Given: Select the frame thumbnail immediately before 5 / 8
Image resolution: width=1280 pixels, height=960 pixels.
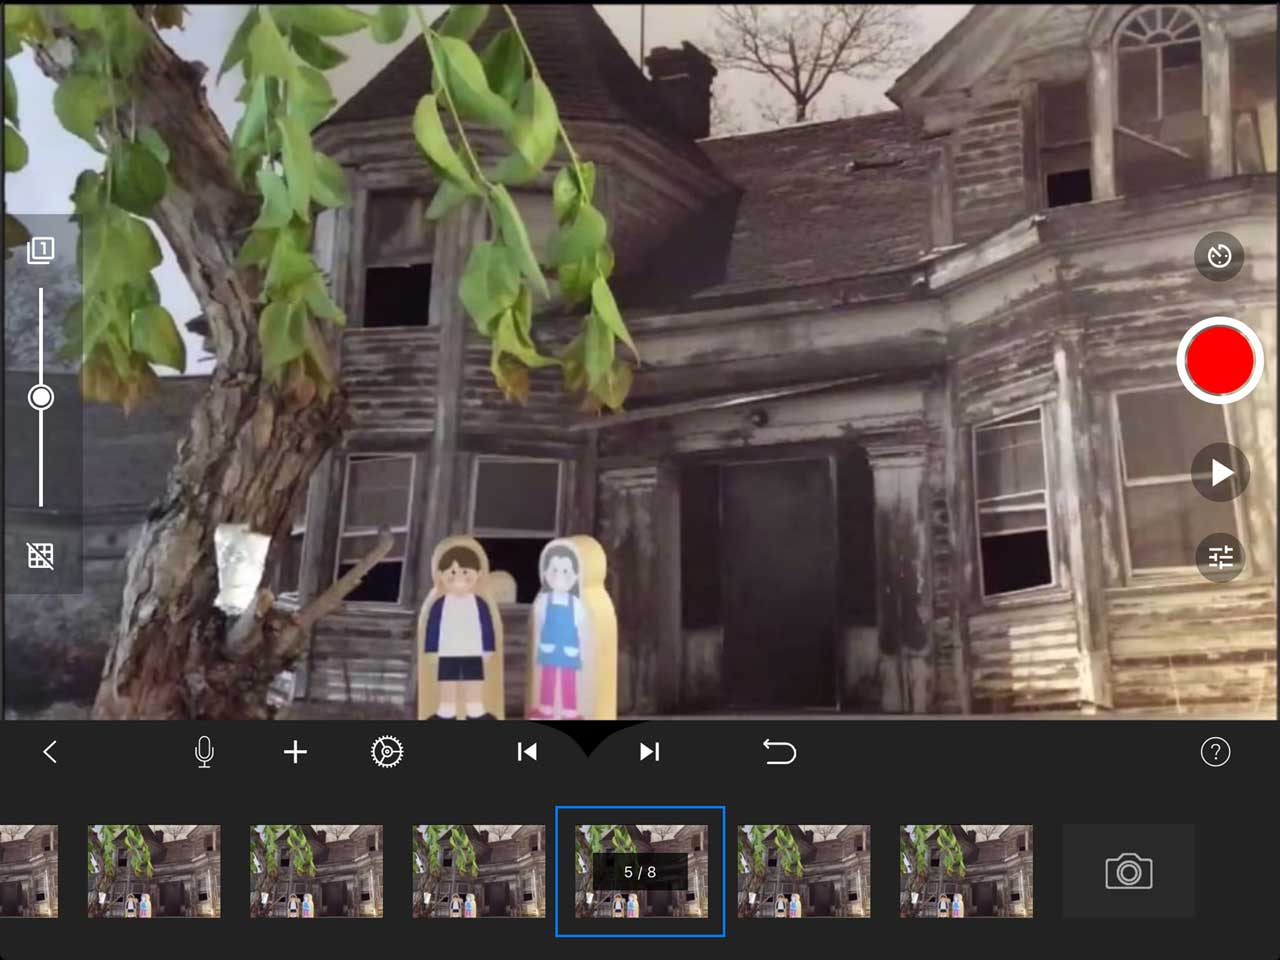Looking at the screenshot, I should click(x=479, y=871).
